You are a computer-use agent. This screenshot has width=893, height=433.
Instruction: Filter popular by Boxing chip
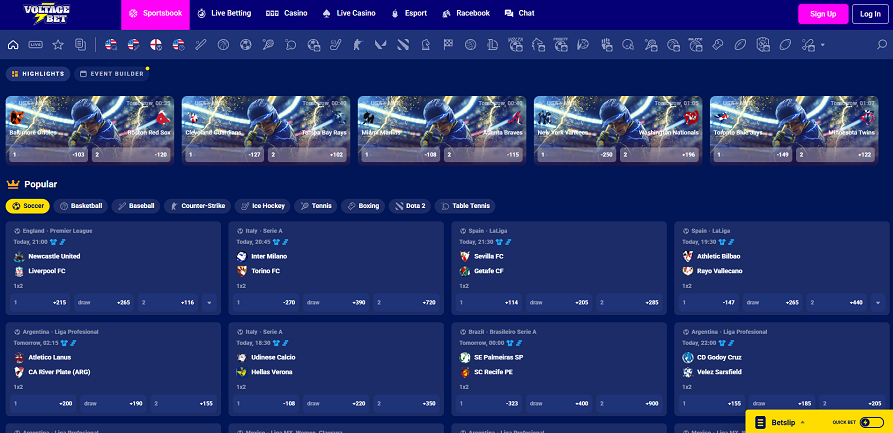[x=363, y=206]
